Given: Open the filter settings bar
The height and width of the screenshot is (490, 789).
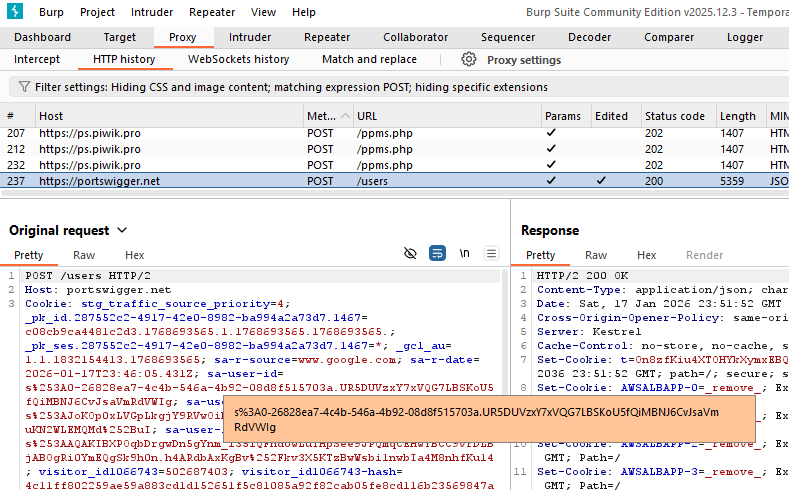Looking at the screenshot, I should (x=399, y=87).
